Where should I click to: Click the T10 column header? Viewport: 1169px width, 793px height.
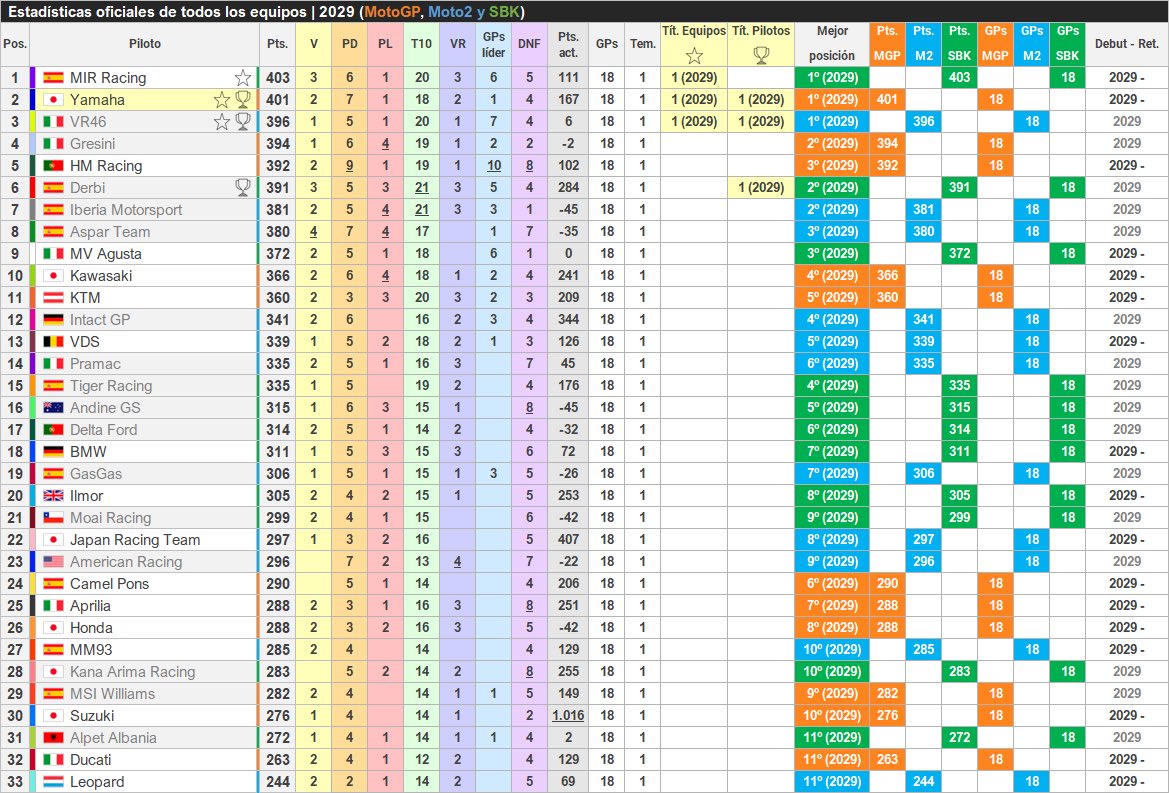click(x=421, y=44)
